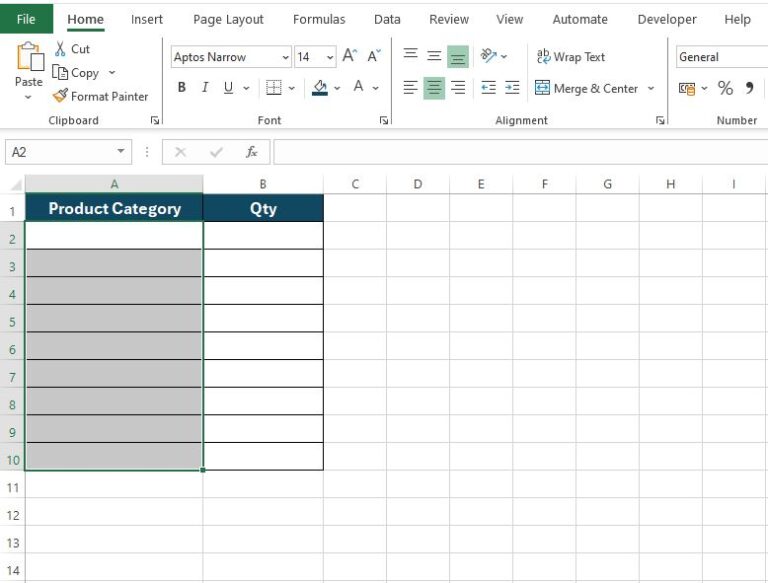Click the green File button

(26, 19)
